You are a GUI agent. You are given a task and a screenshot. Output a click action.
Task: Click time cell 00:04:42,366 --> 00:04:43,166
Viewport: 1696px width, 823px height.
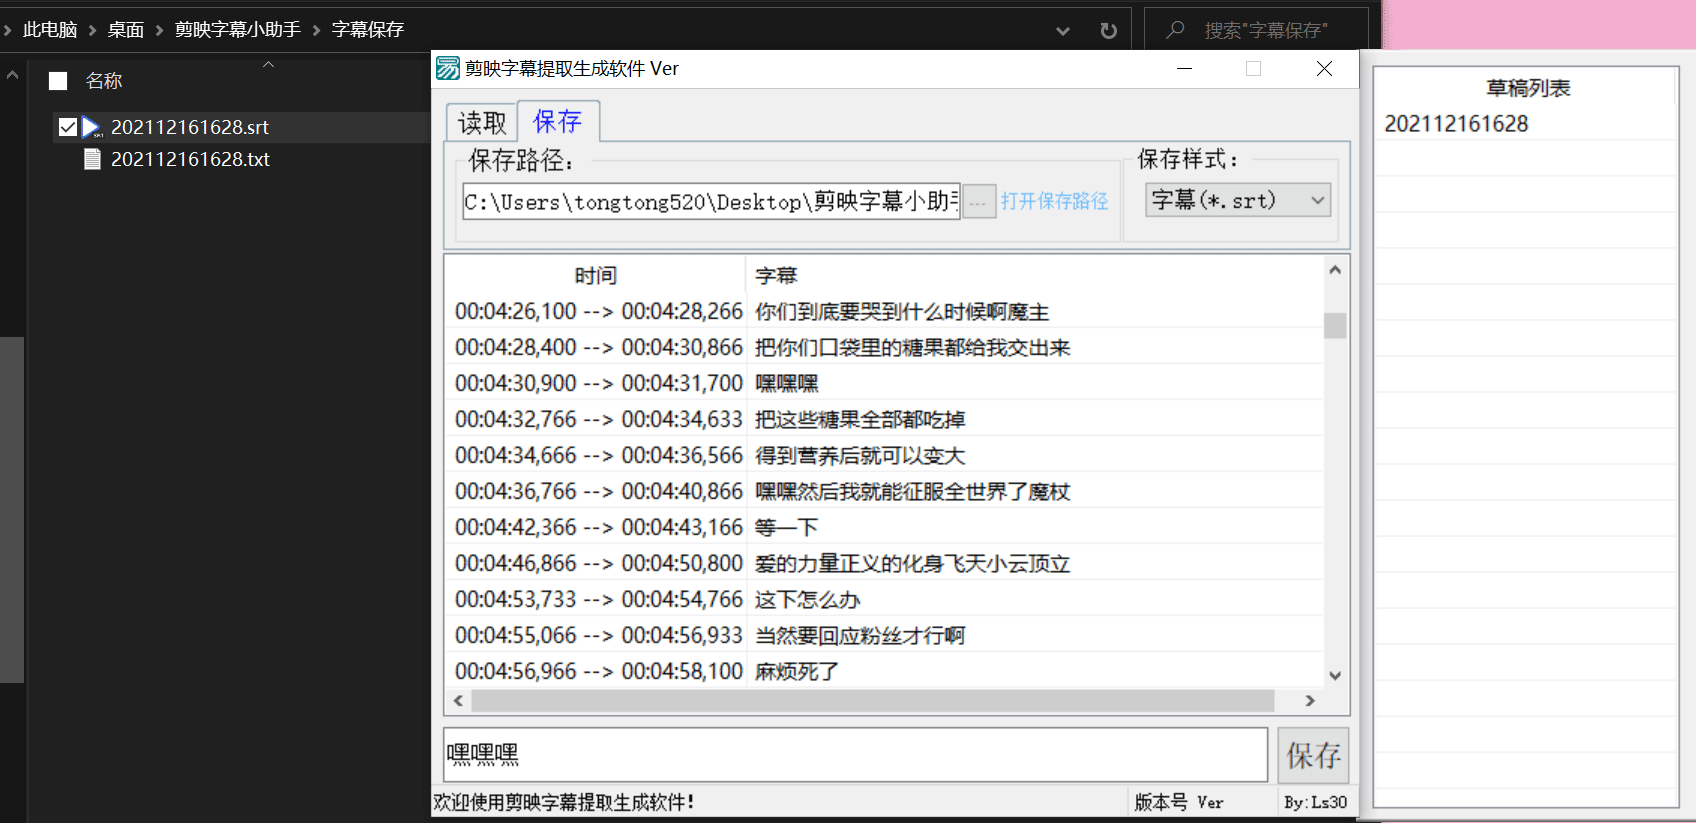[x=599, y=527]
